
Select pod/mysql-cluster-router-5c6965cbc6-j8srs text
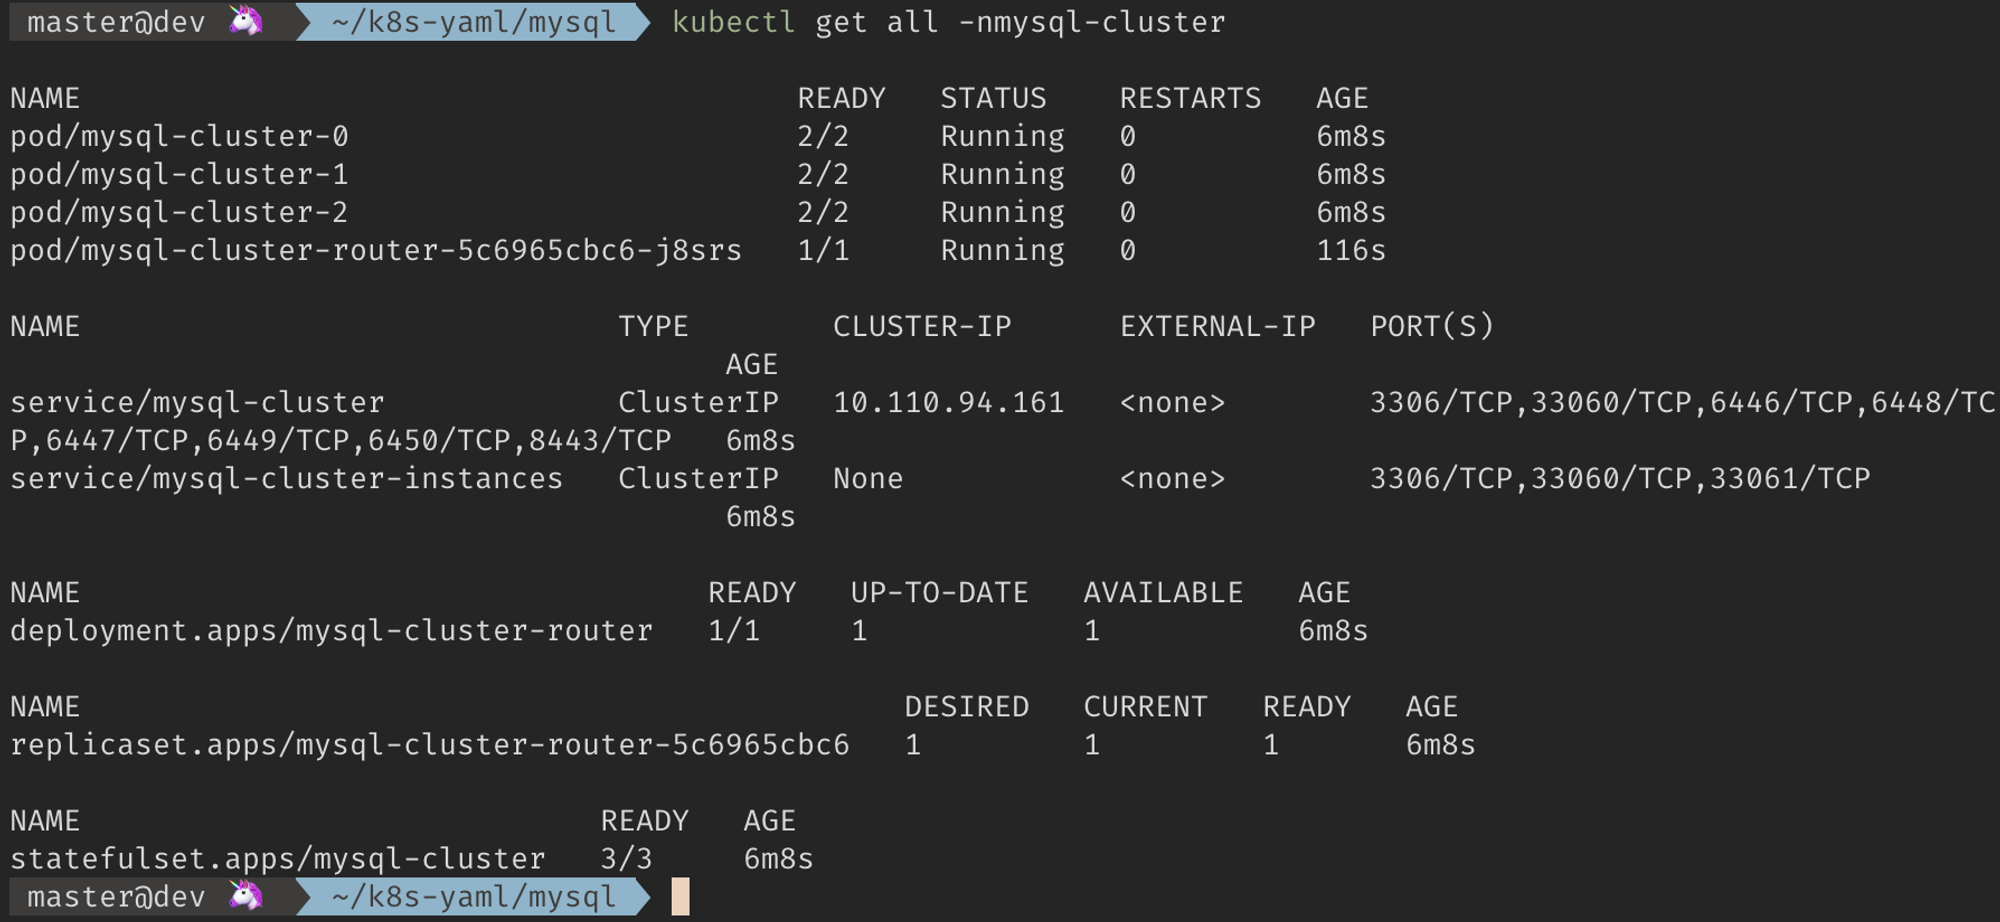pyautogui.click(x=376, y=250)
